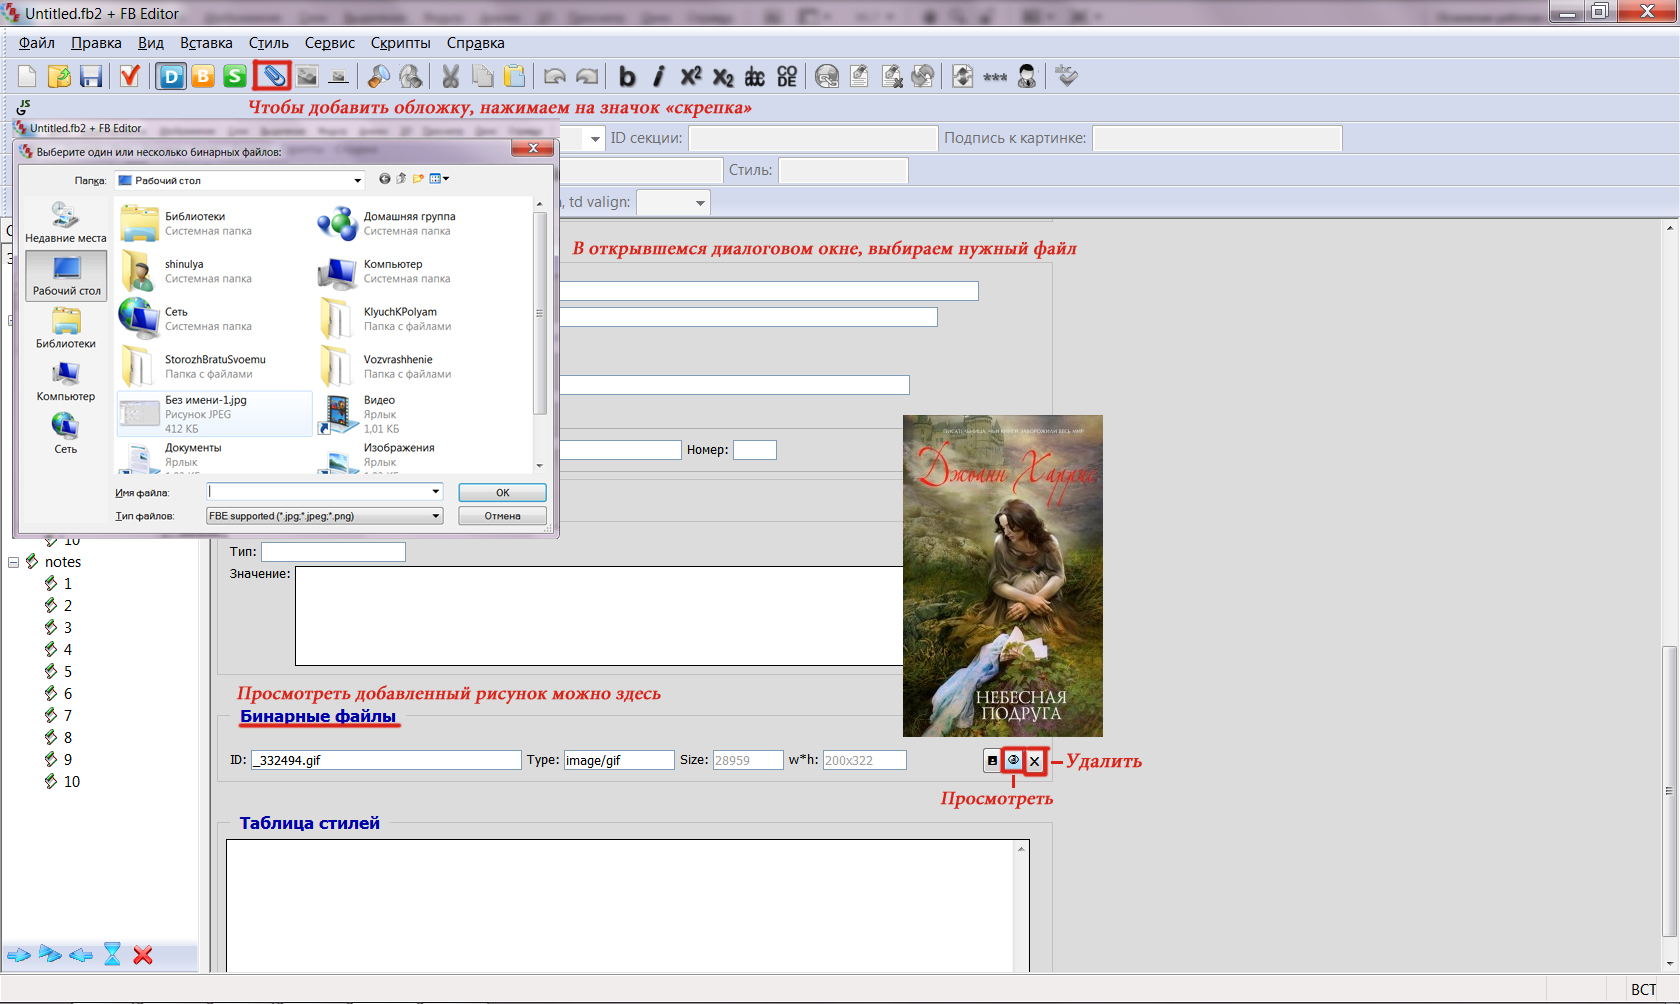Click the file list scrollbar in dialog

[540, 313]
